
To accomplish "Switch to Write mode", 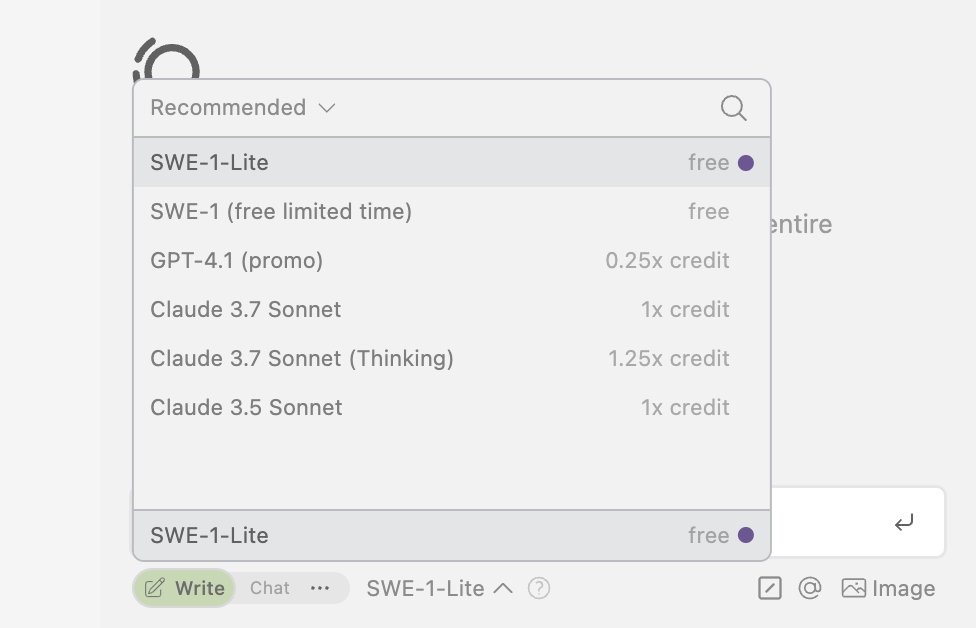I will coord(185,588).
